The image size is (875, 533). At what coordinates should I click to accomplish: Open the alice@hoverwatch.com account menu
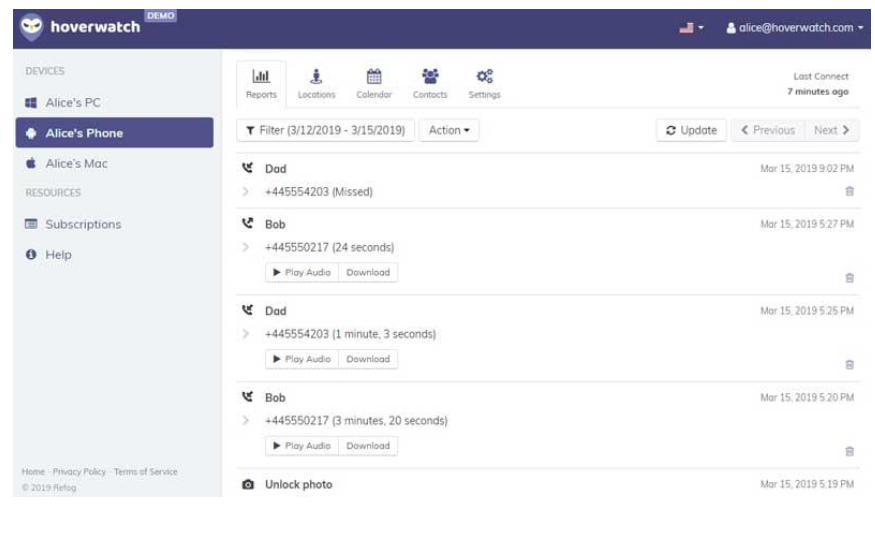795,27
